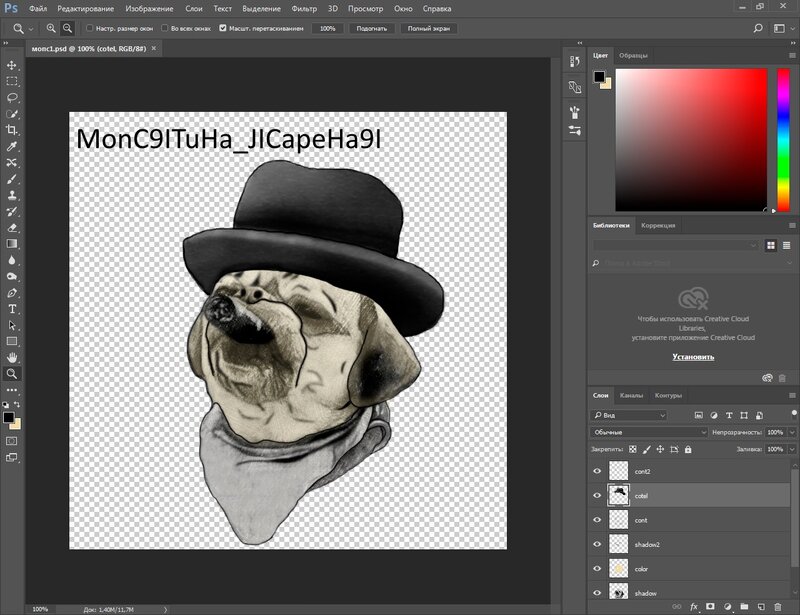Image resolution: width=800 pixels, height=615 pixels.
Task: Hide the cont2 layer
Action: [598, 470]
